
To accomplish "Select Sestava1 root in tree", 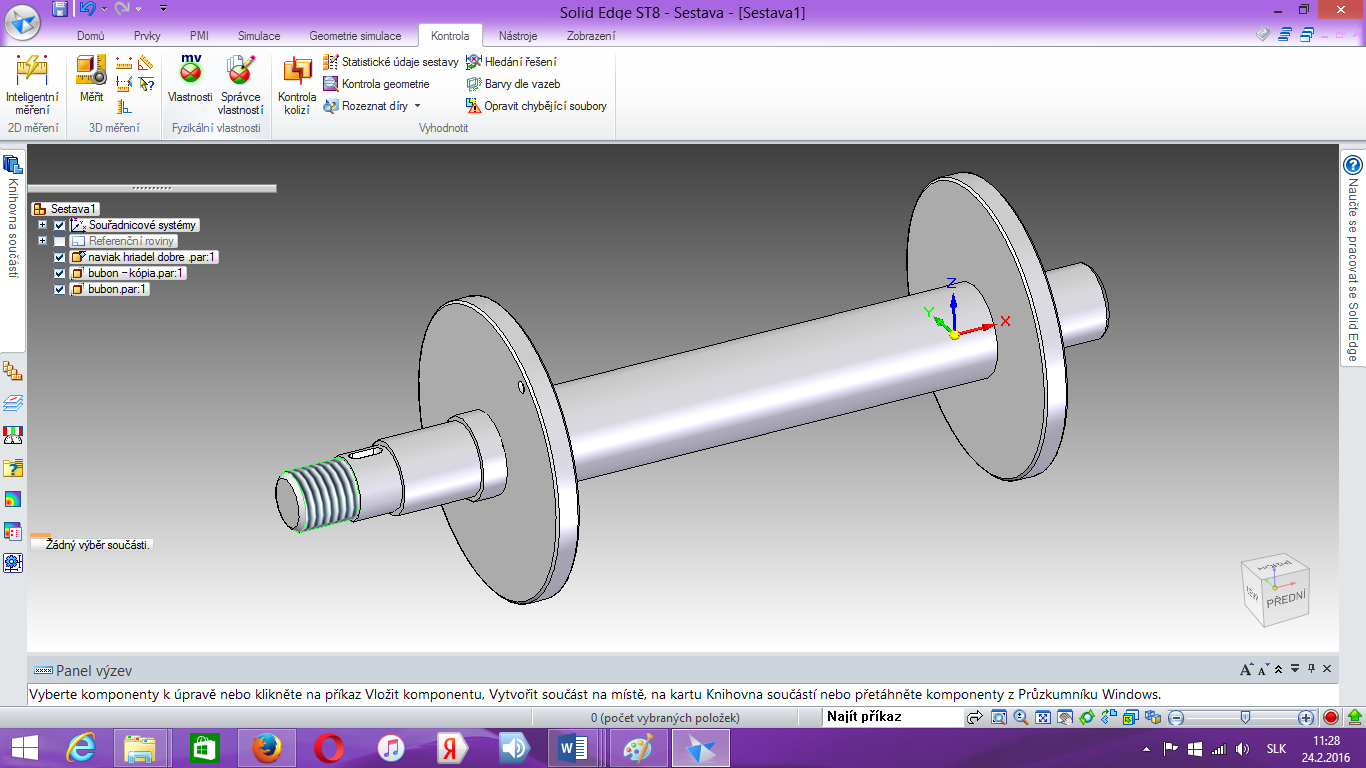I will click(65, 209).
